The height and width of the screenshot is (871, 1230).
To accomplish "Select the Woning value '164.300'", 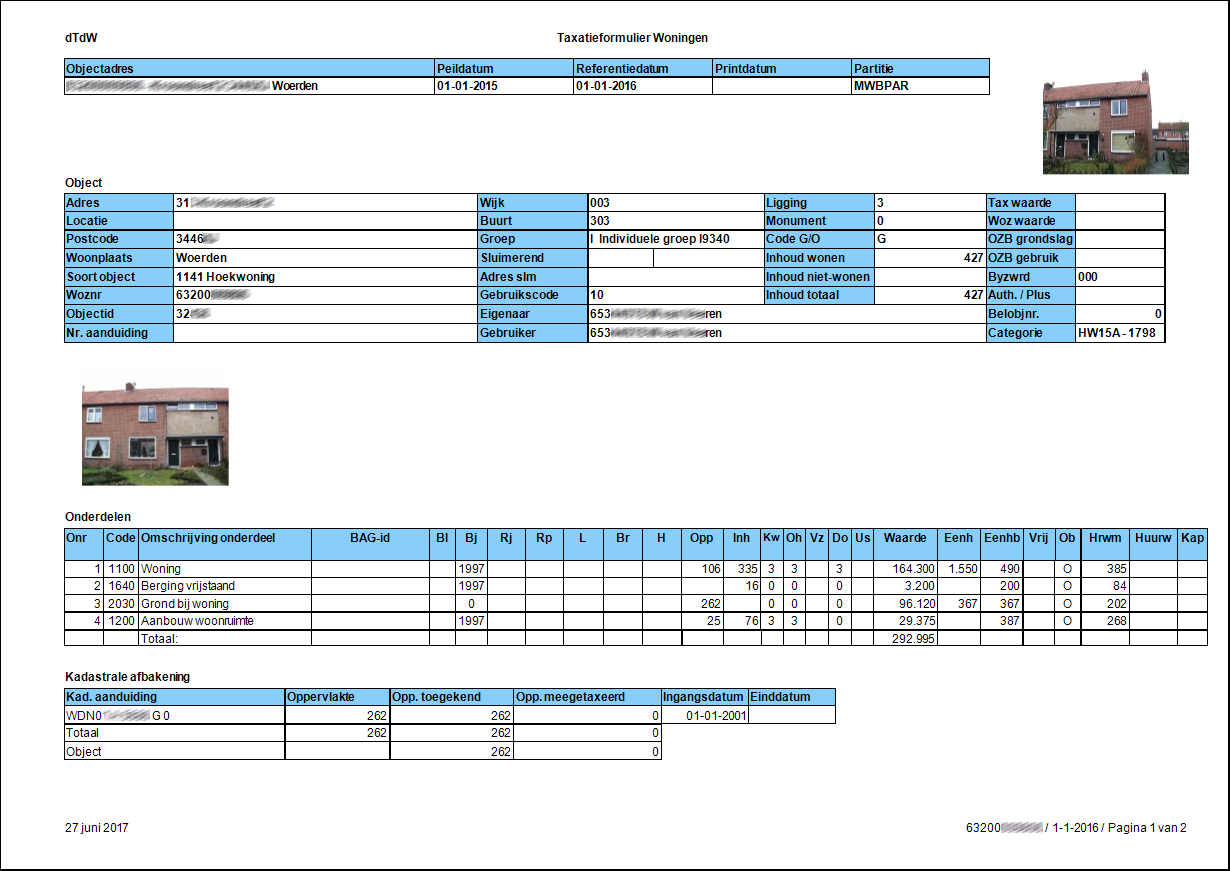I will pyautogui.click(x=913, y=569).
